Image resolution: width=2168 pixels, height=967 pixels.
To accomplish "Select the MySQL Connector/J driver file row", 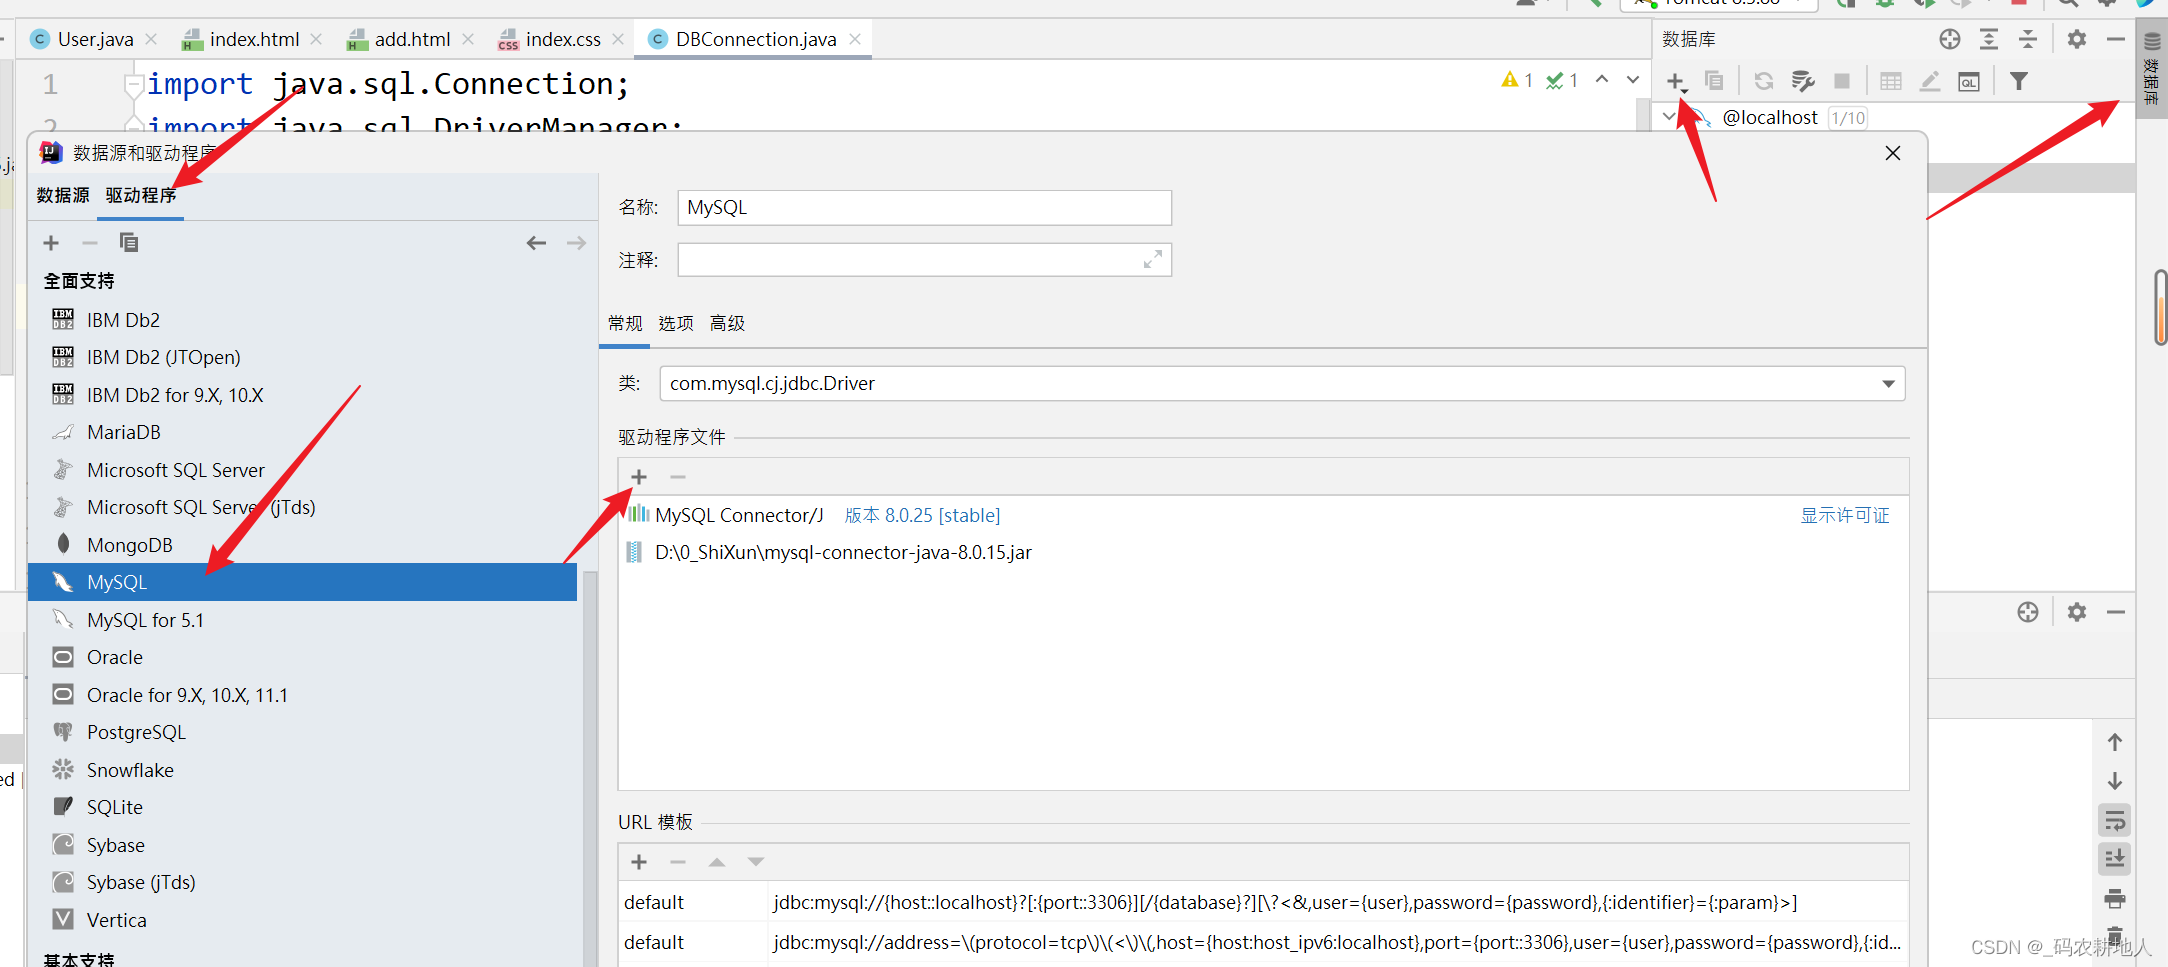I will tap(1263, 515).
